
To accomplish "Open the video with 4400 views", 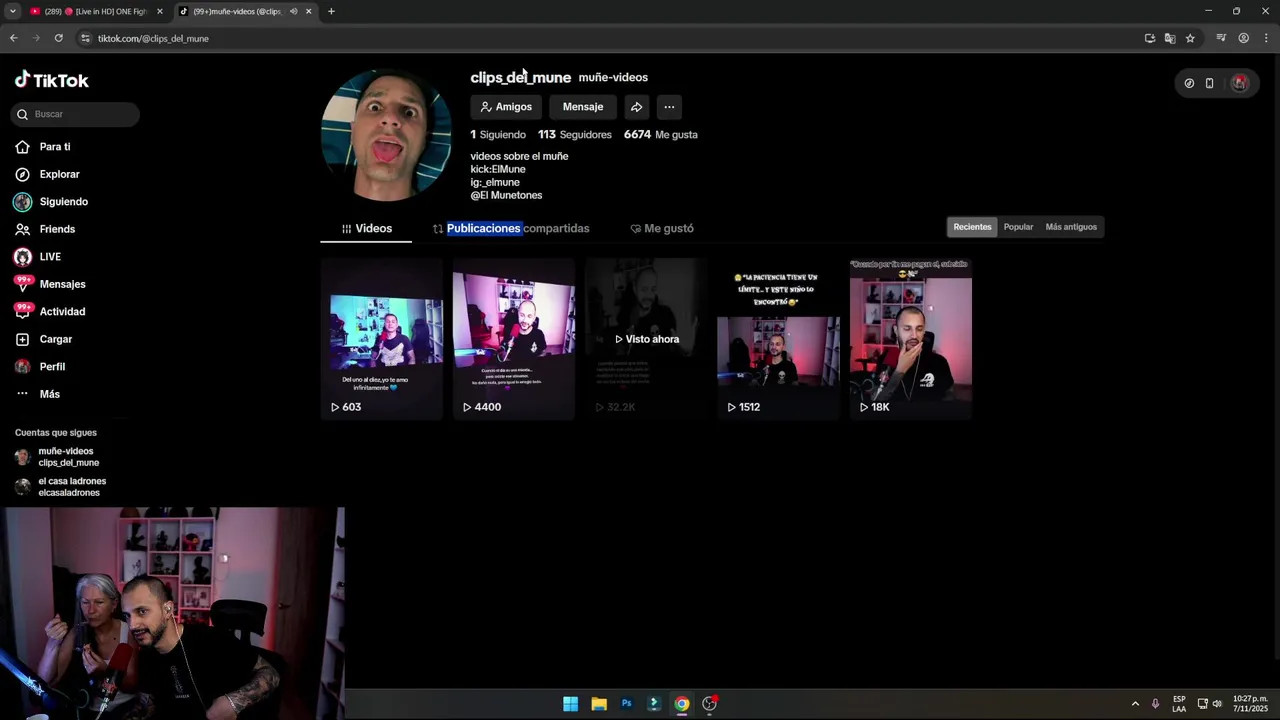I will point(514,339).
